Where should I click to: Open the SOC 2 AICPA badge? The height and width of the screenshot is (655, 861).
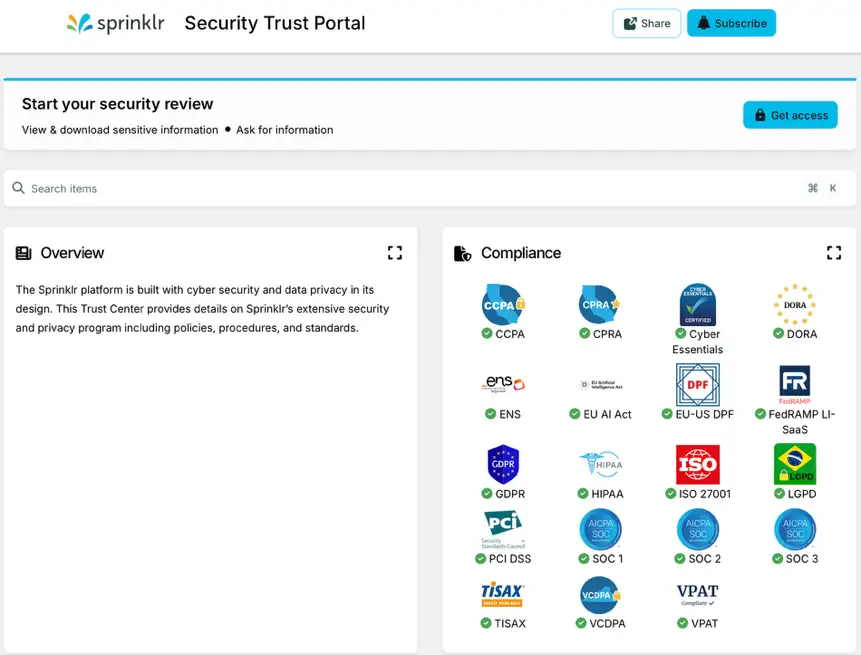pos(698,529)
